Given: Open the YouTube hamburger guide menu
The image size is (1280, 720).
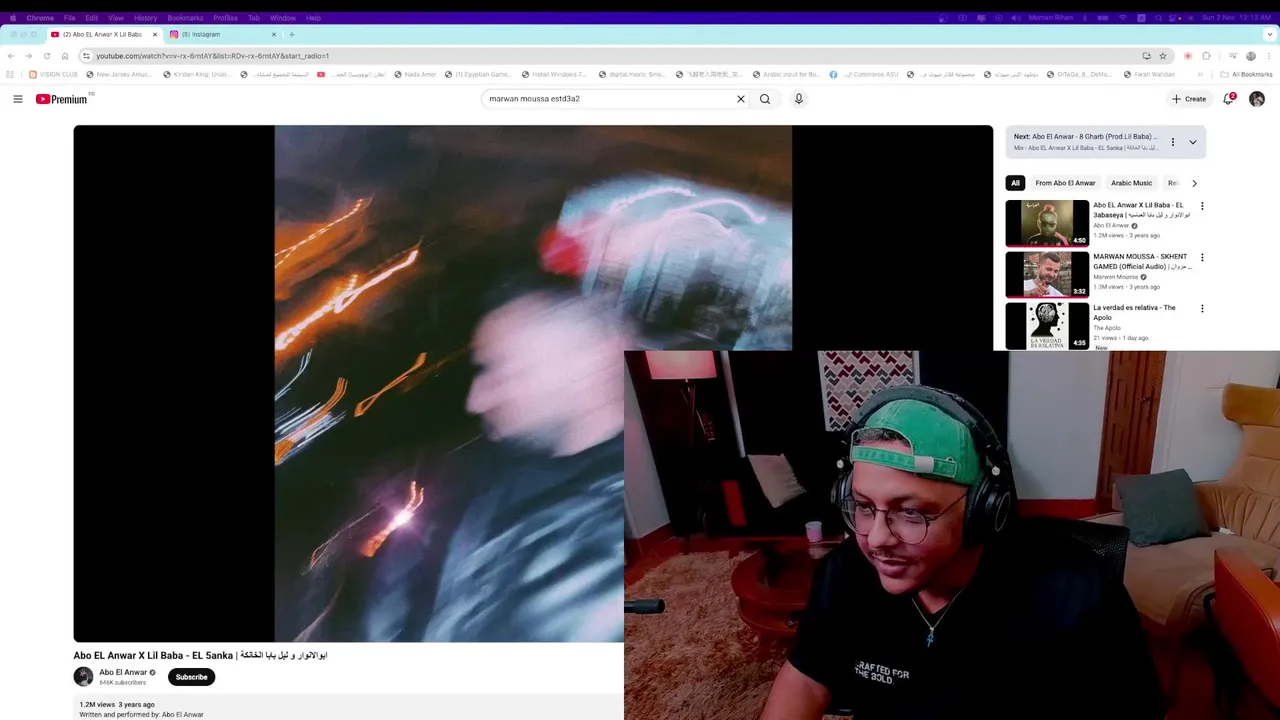Looking at the screenshot, I should coord(18,99).
